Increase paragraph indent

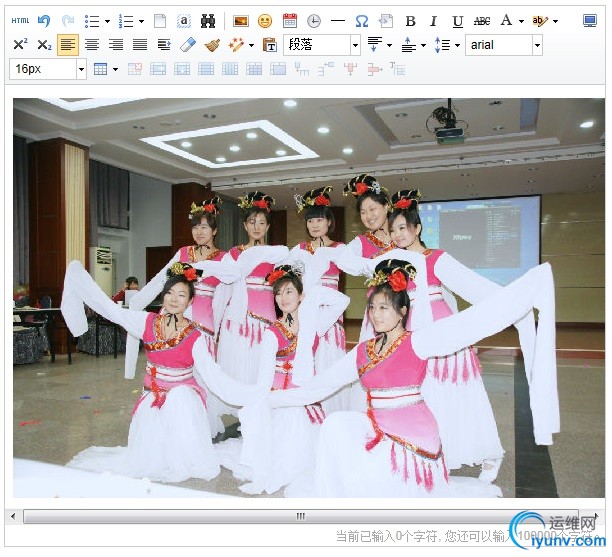pyautogui.click(x=164, y=45)
